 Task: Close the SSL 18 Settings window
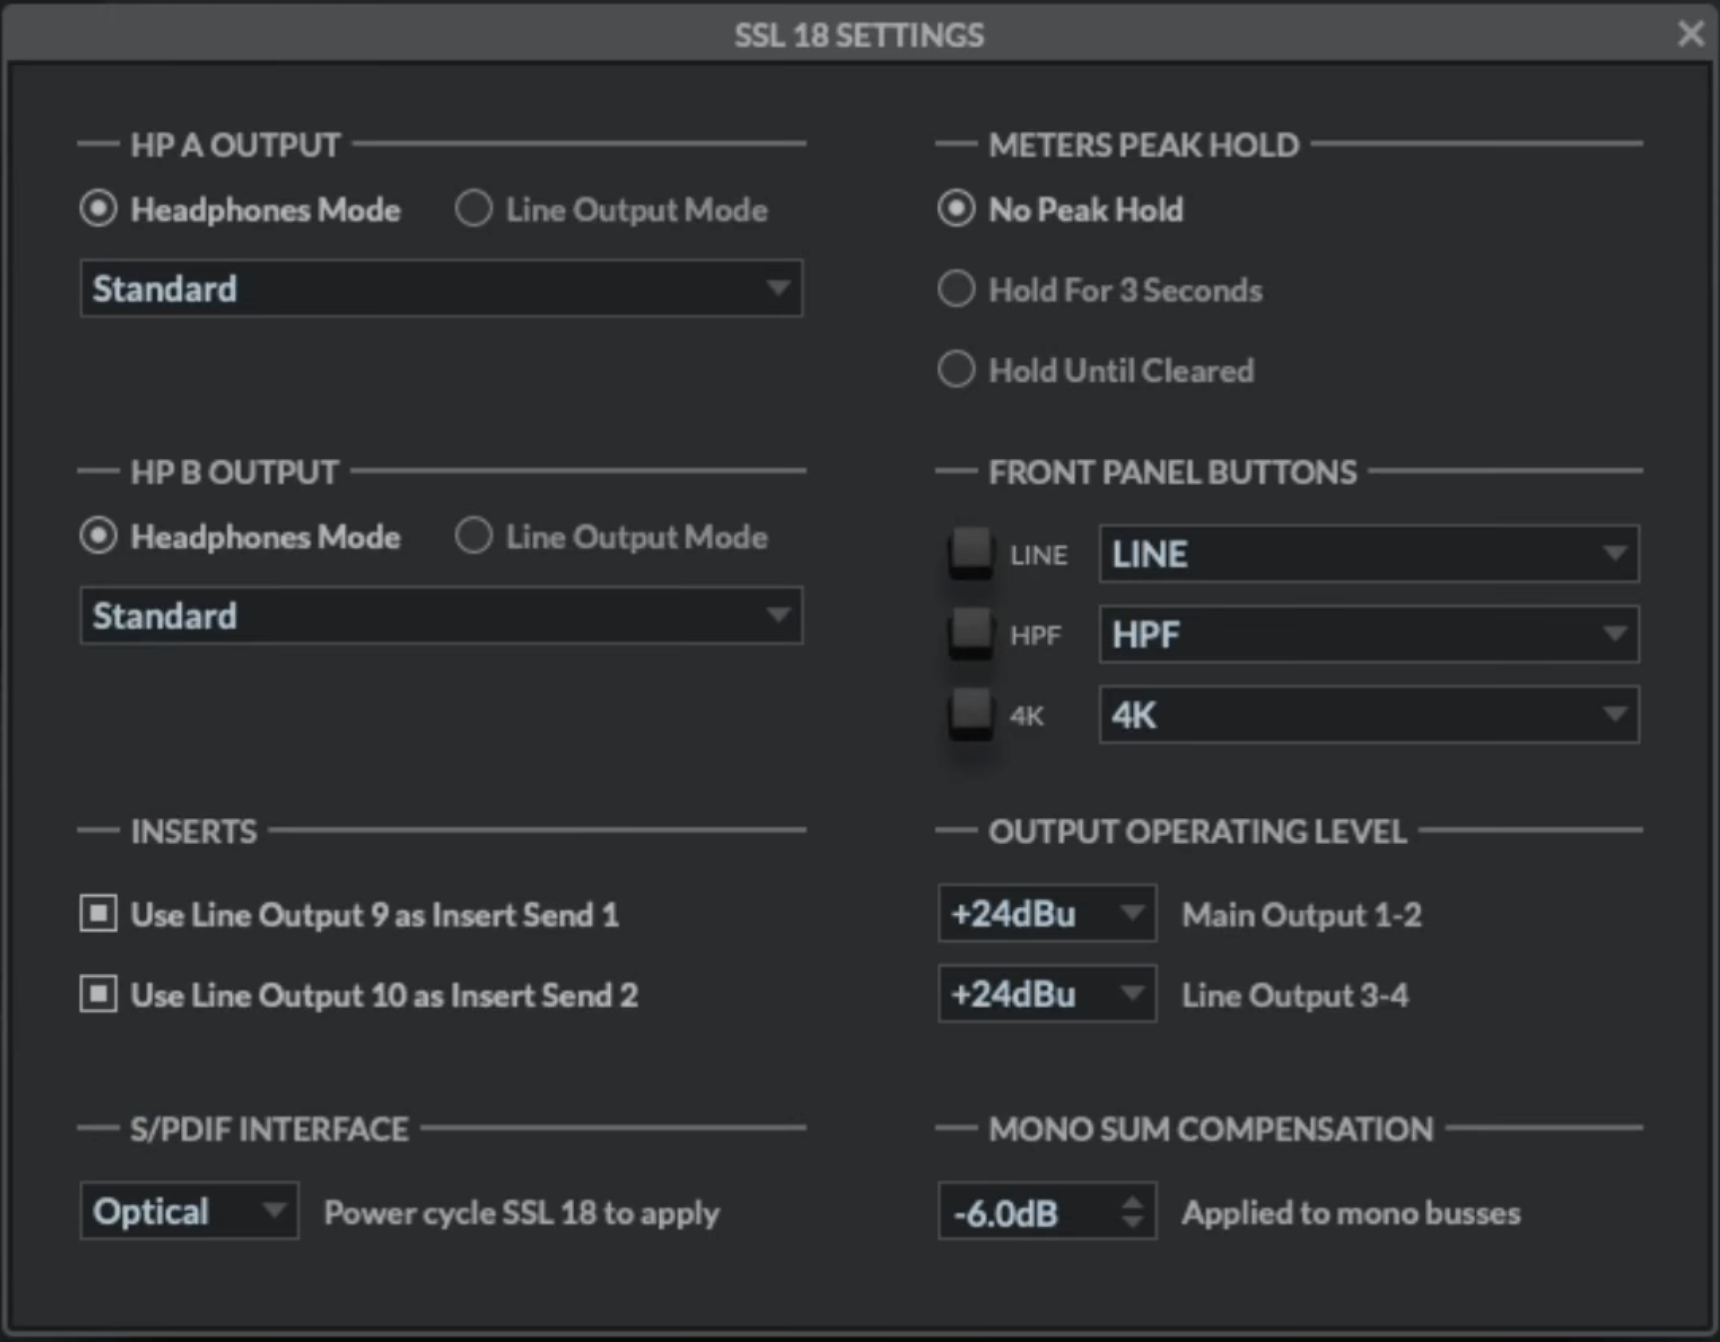pyautogui.click(x=1691, y=34)
